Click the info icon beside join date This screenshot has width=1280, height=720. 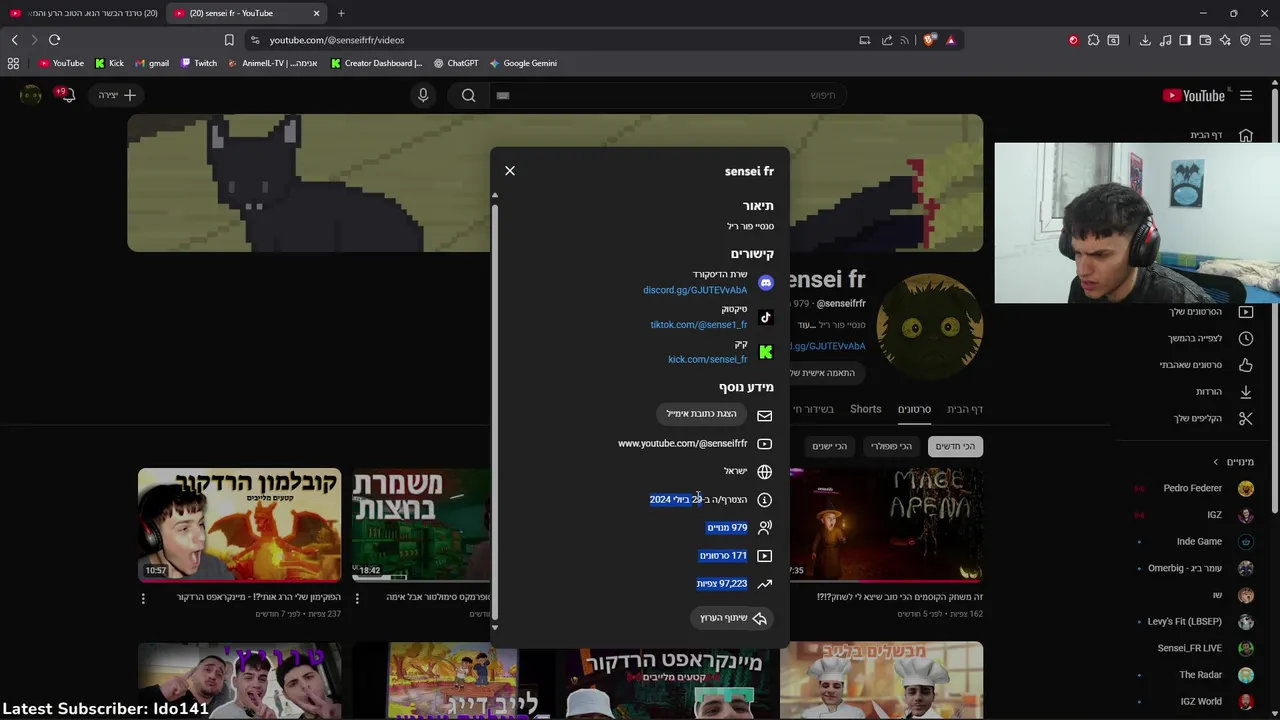pos(765,500)
